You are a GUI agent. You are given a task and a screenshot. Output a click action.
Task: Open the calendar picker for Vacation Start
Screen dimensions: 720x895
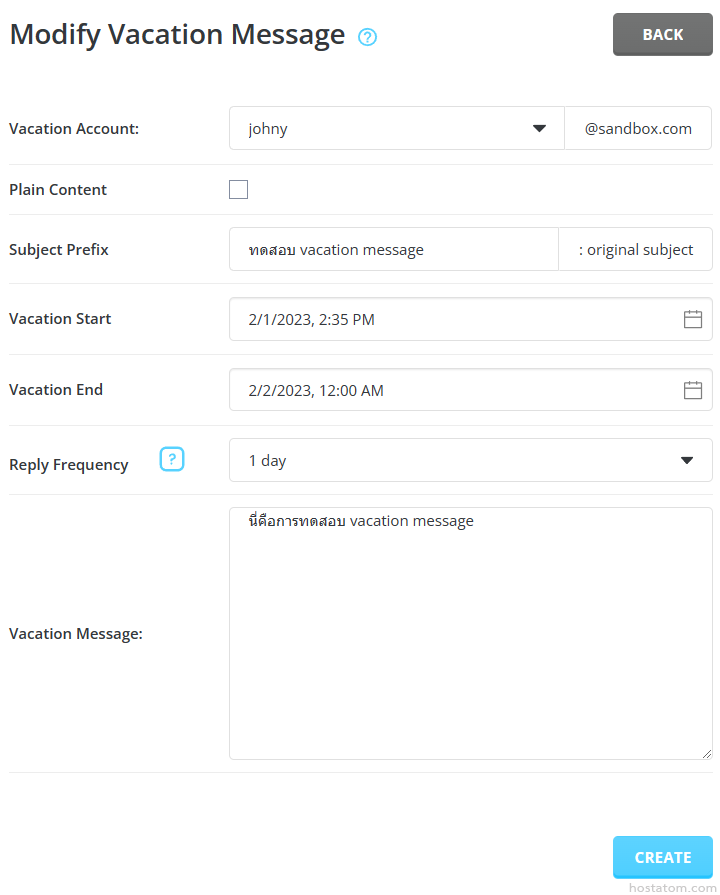point(692,319)
